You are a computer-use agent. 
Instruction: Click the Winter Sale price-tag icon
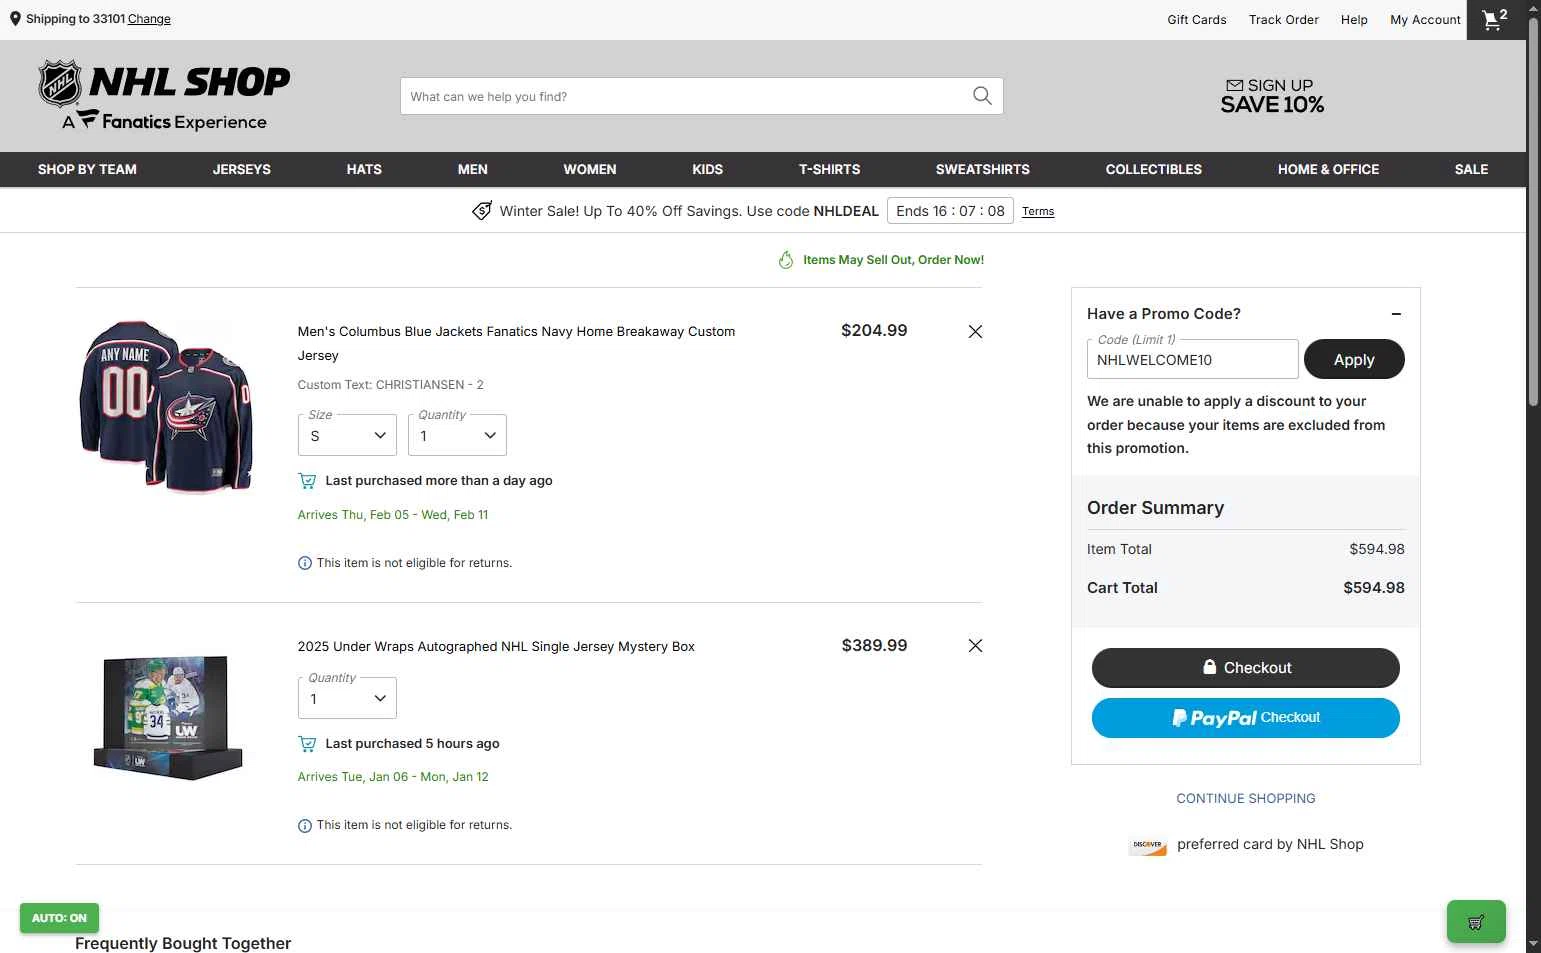(482, 211)
